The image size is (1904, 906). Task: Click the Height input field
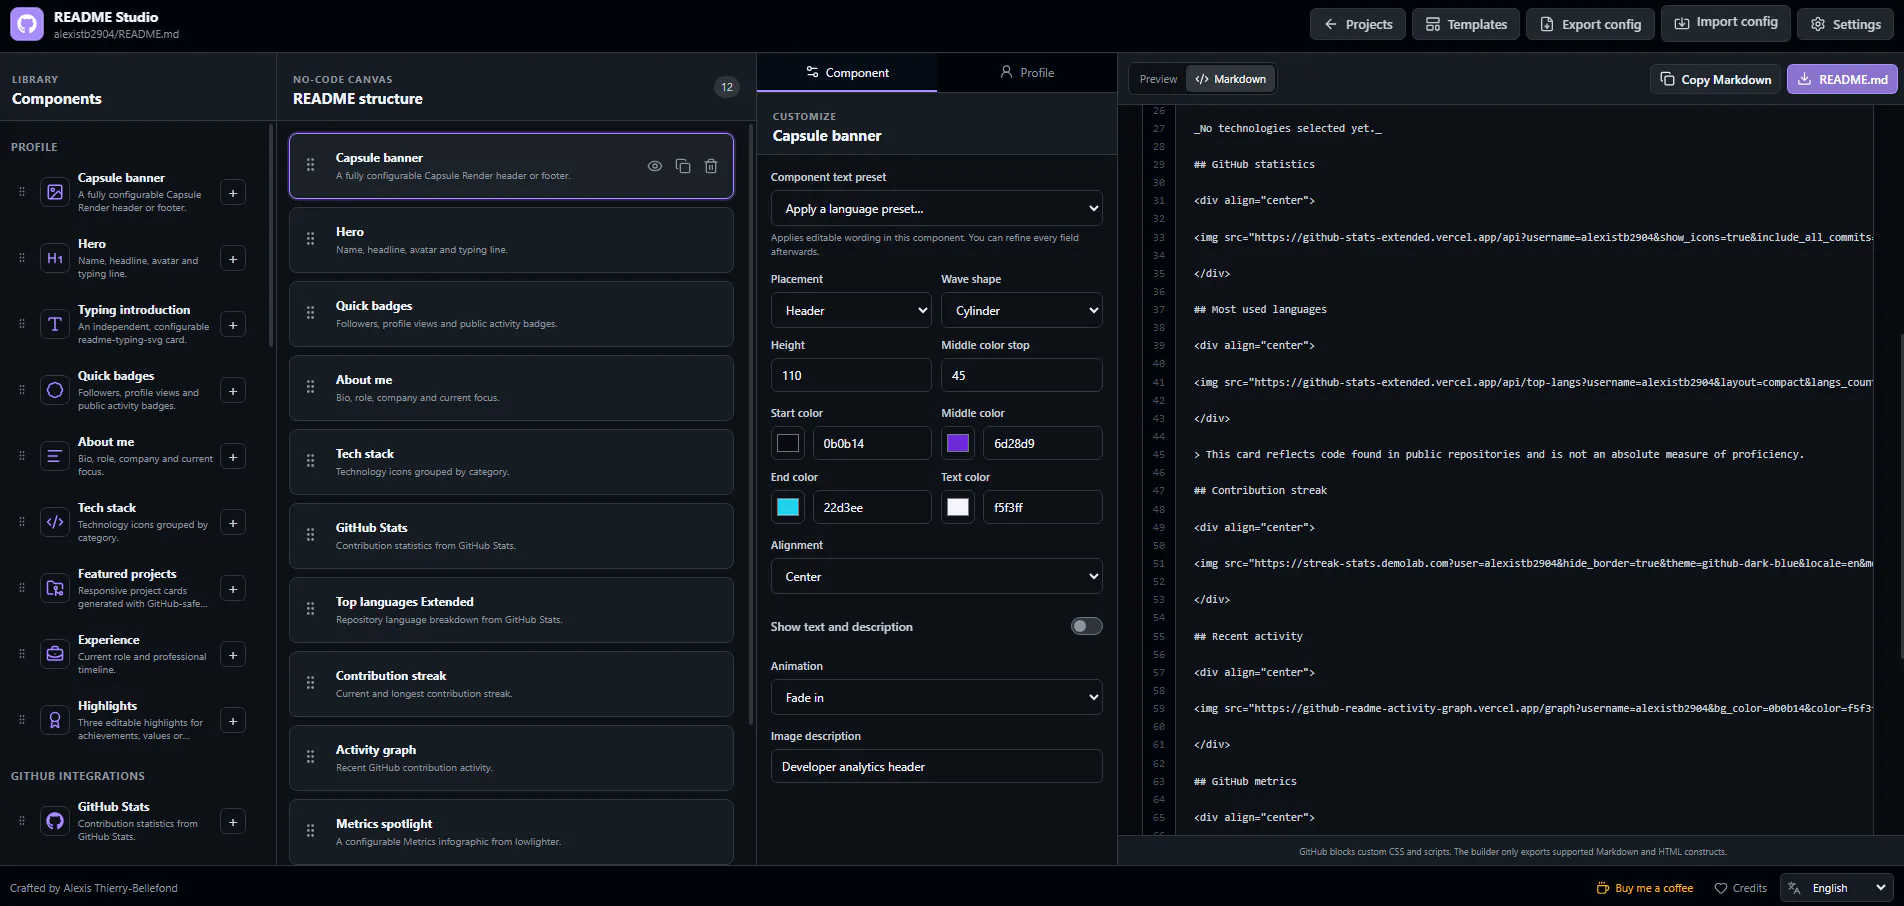[851, 375]
